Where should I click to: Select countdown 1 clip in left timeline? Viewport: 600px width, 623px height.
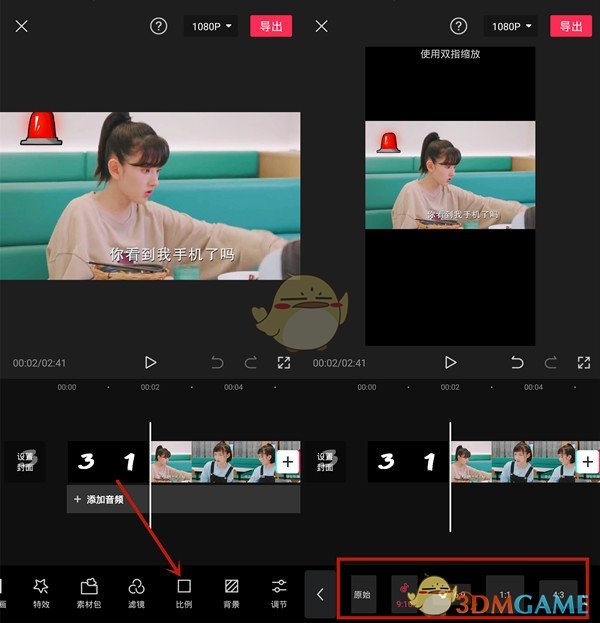(x=129, y=462)
